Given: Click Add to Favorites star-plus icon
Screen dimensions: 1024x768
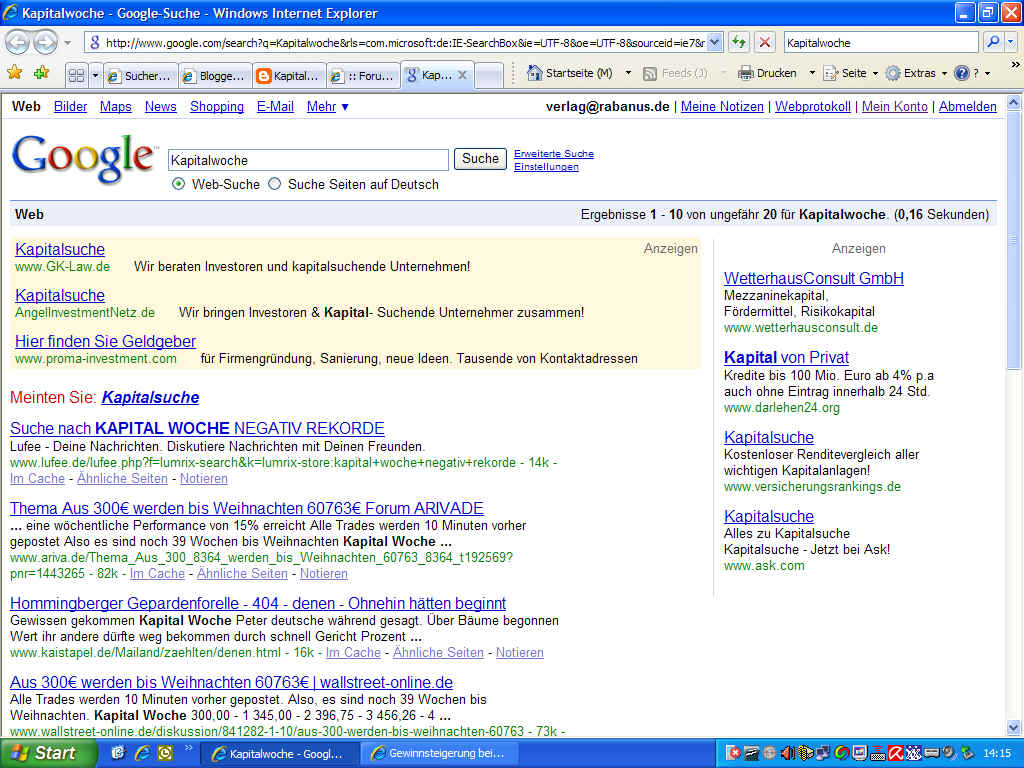Looking at the screenshot, I should 41,73.
